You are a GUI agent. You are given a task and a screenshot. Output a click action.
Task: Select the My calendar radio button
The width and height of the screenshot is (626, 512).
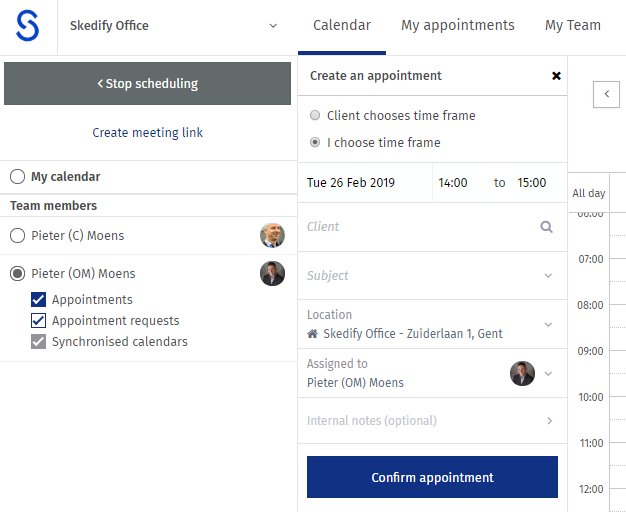tap(18, 177)
